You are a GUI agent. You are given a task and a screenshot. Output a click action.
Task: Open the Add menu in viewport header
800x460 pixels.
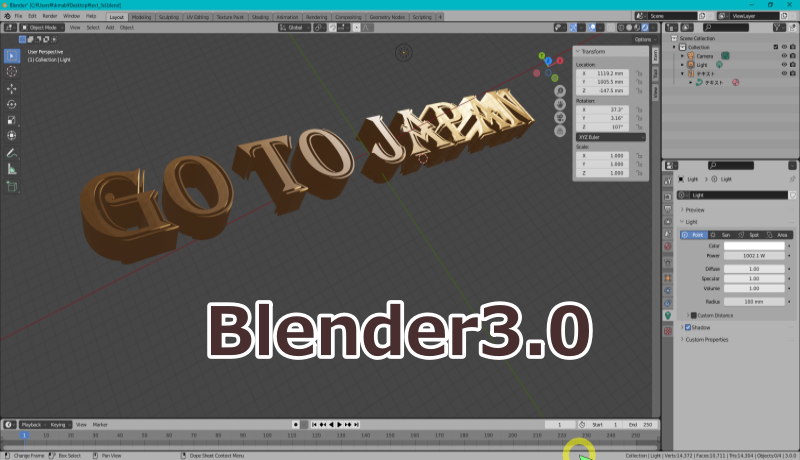click(x=110, y=28)
